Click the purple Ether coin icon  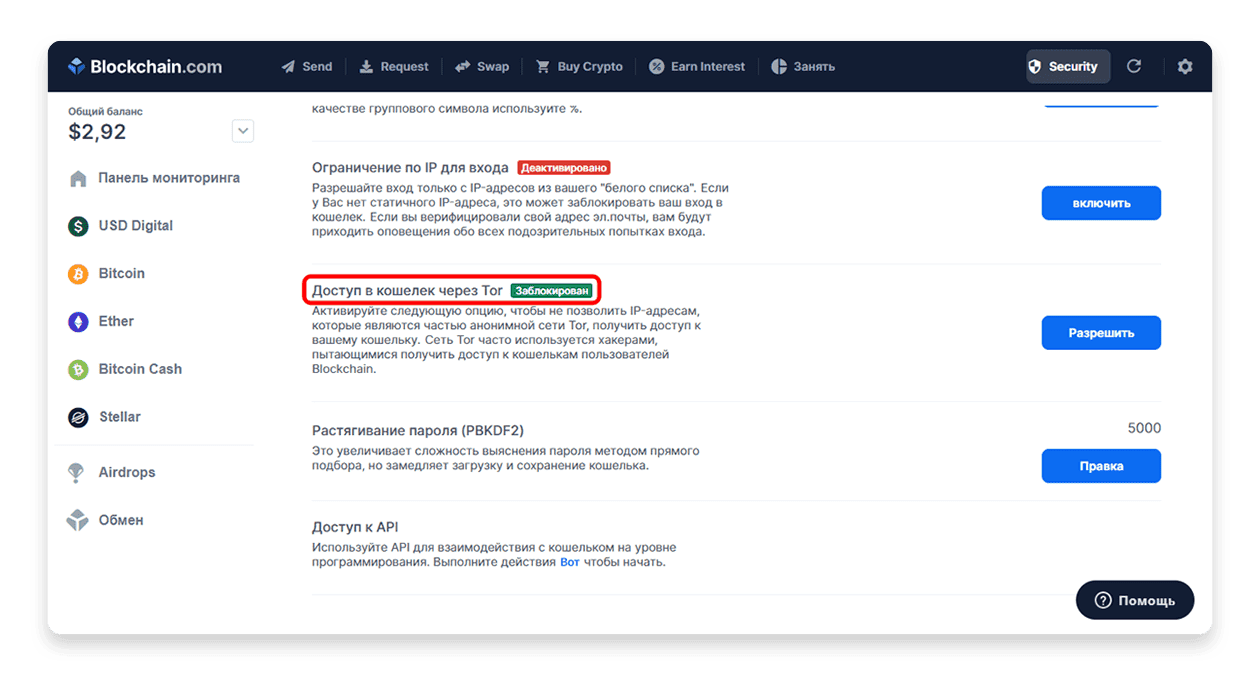coord(78,322)
